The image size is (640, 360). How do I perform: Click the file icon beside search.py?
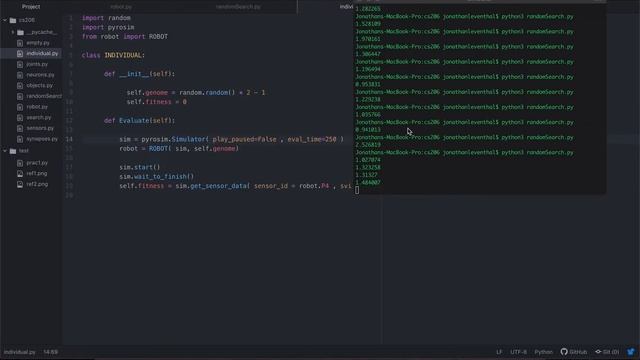pyautogui.click(x=20, y=117)
